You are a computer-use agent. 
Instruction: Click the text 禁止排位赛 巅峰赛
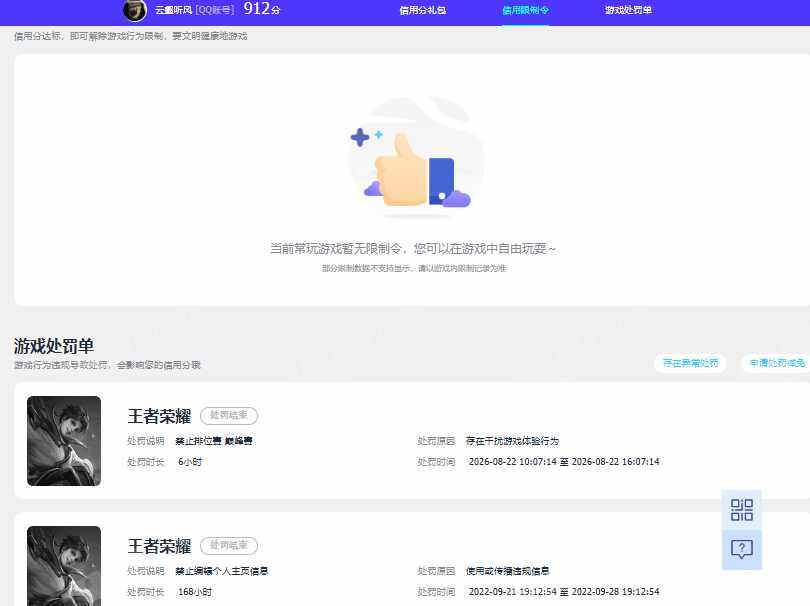pyautogui.click(x=214, y=441)
